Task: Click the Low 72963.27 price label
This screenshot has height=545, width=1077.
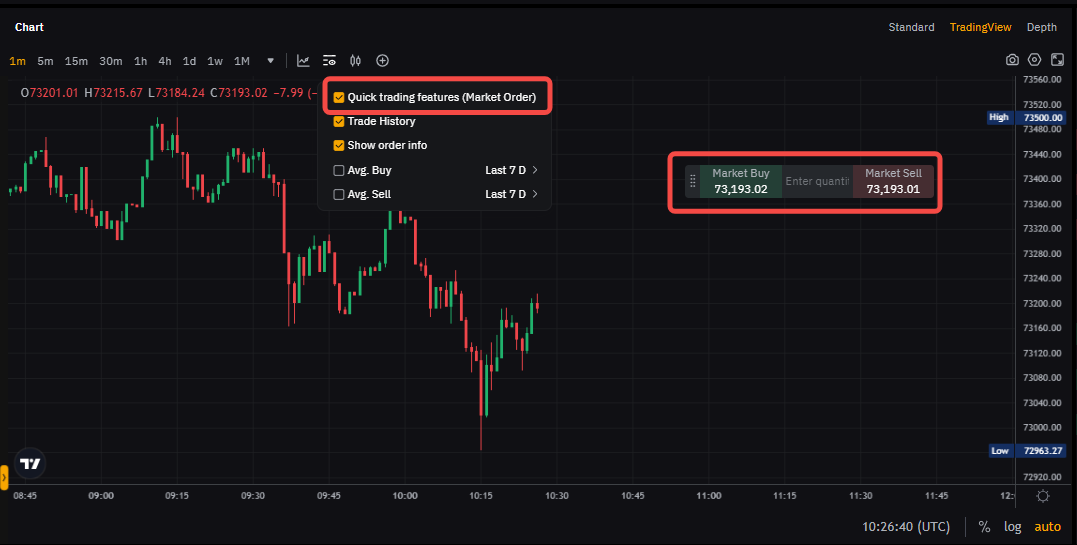Action: [x=1030, y=451]
